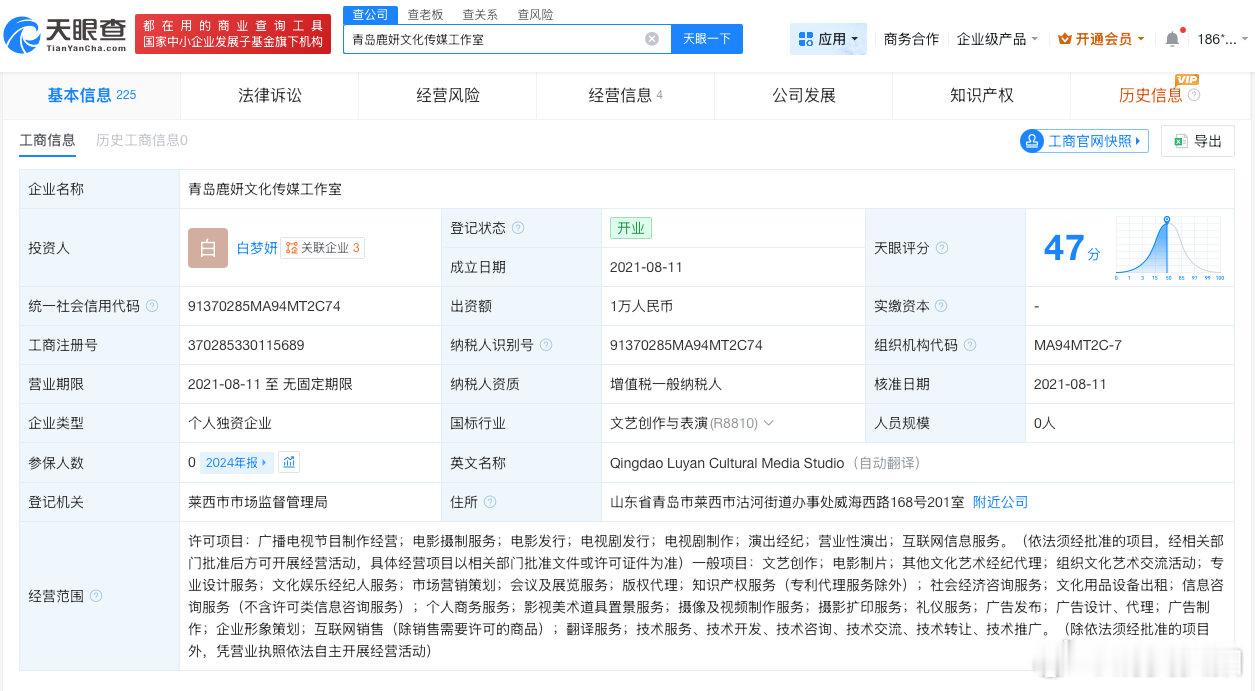Click registration number 370285330115689

coord(246,345)
